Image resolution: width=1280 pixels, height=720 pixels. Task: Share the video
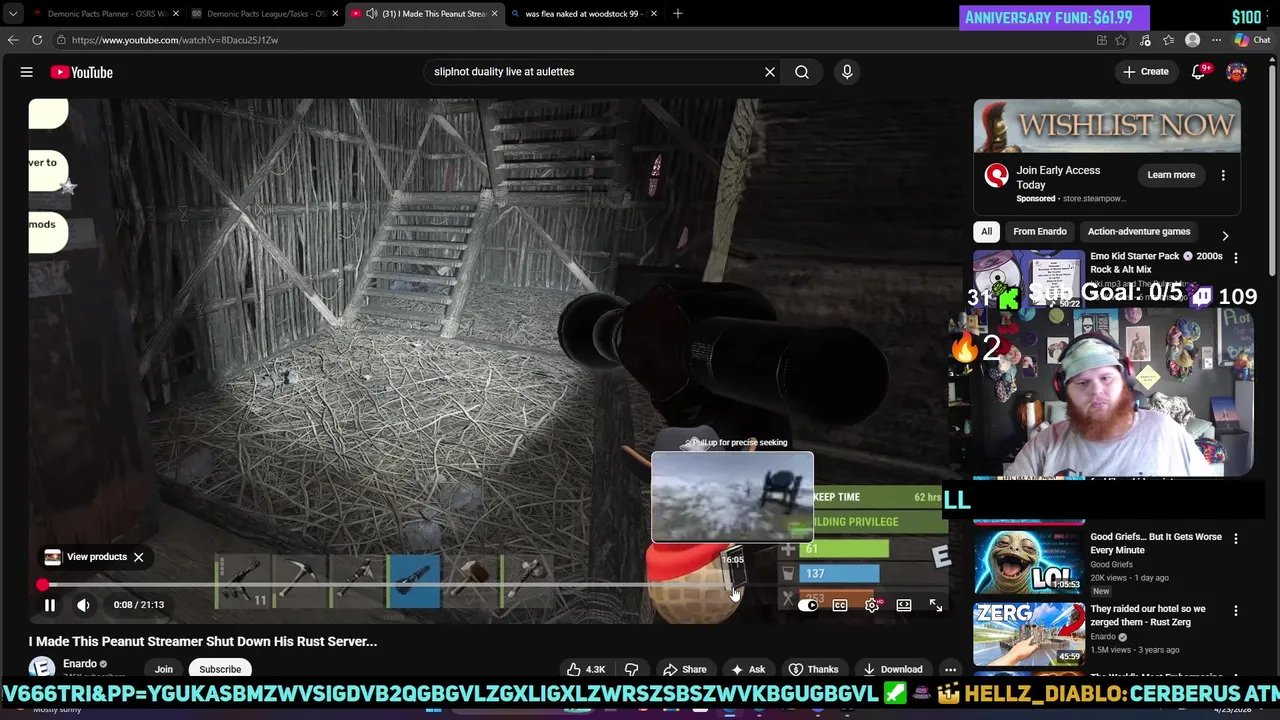pos(685,669)
